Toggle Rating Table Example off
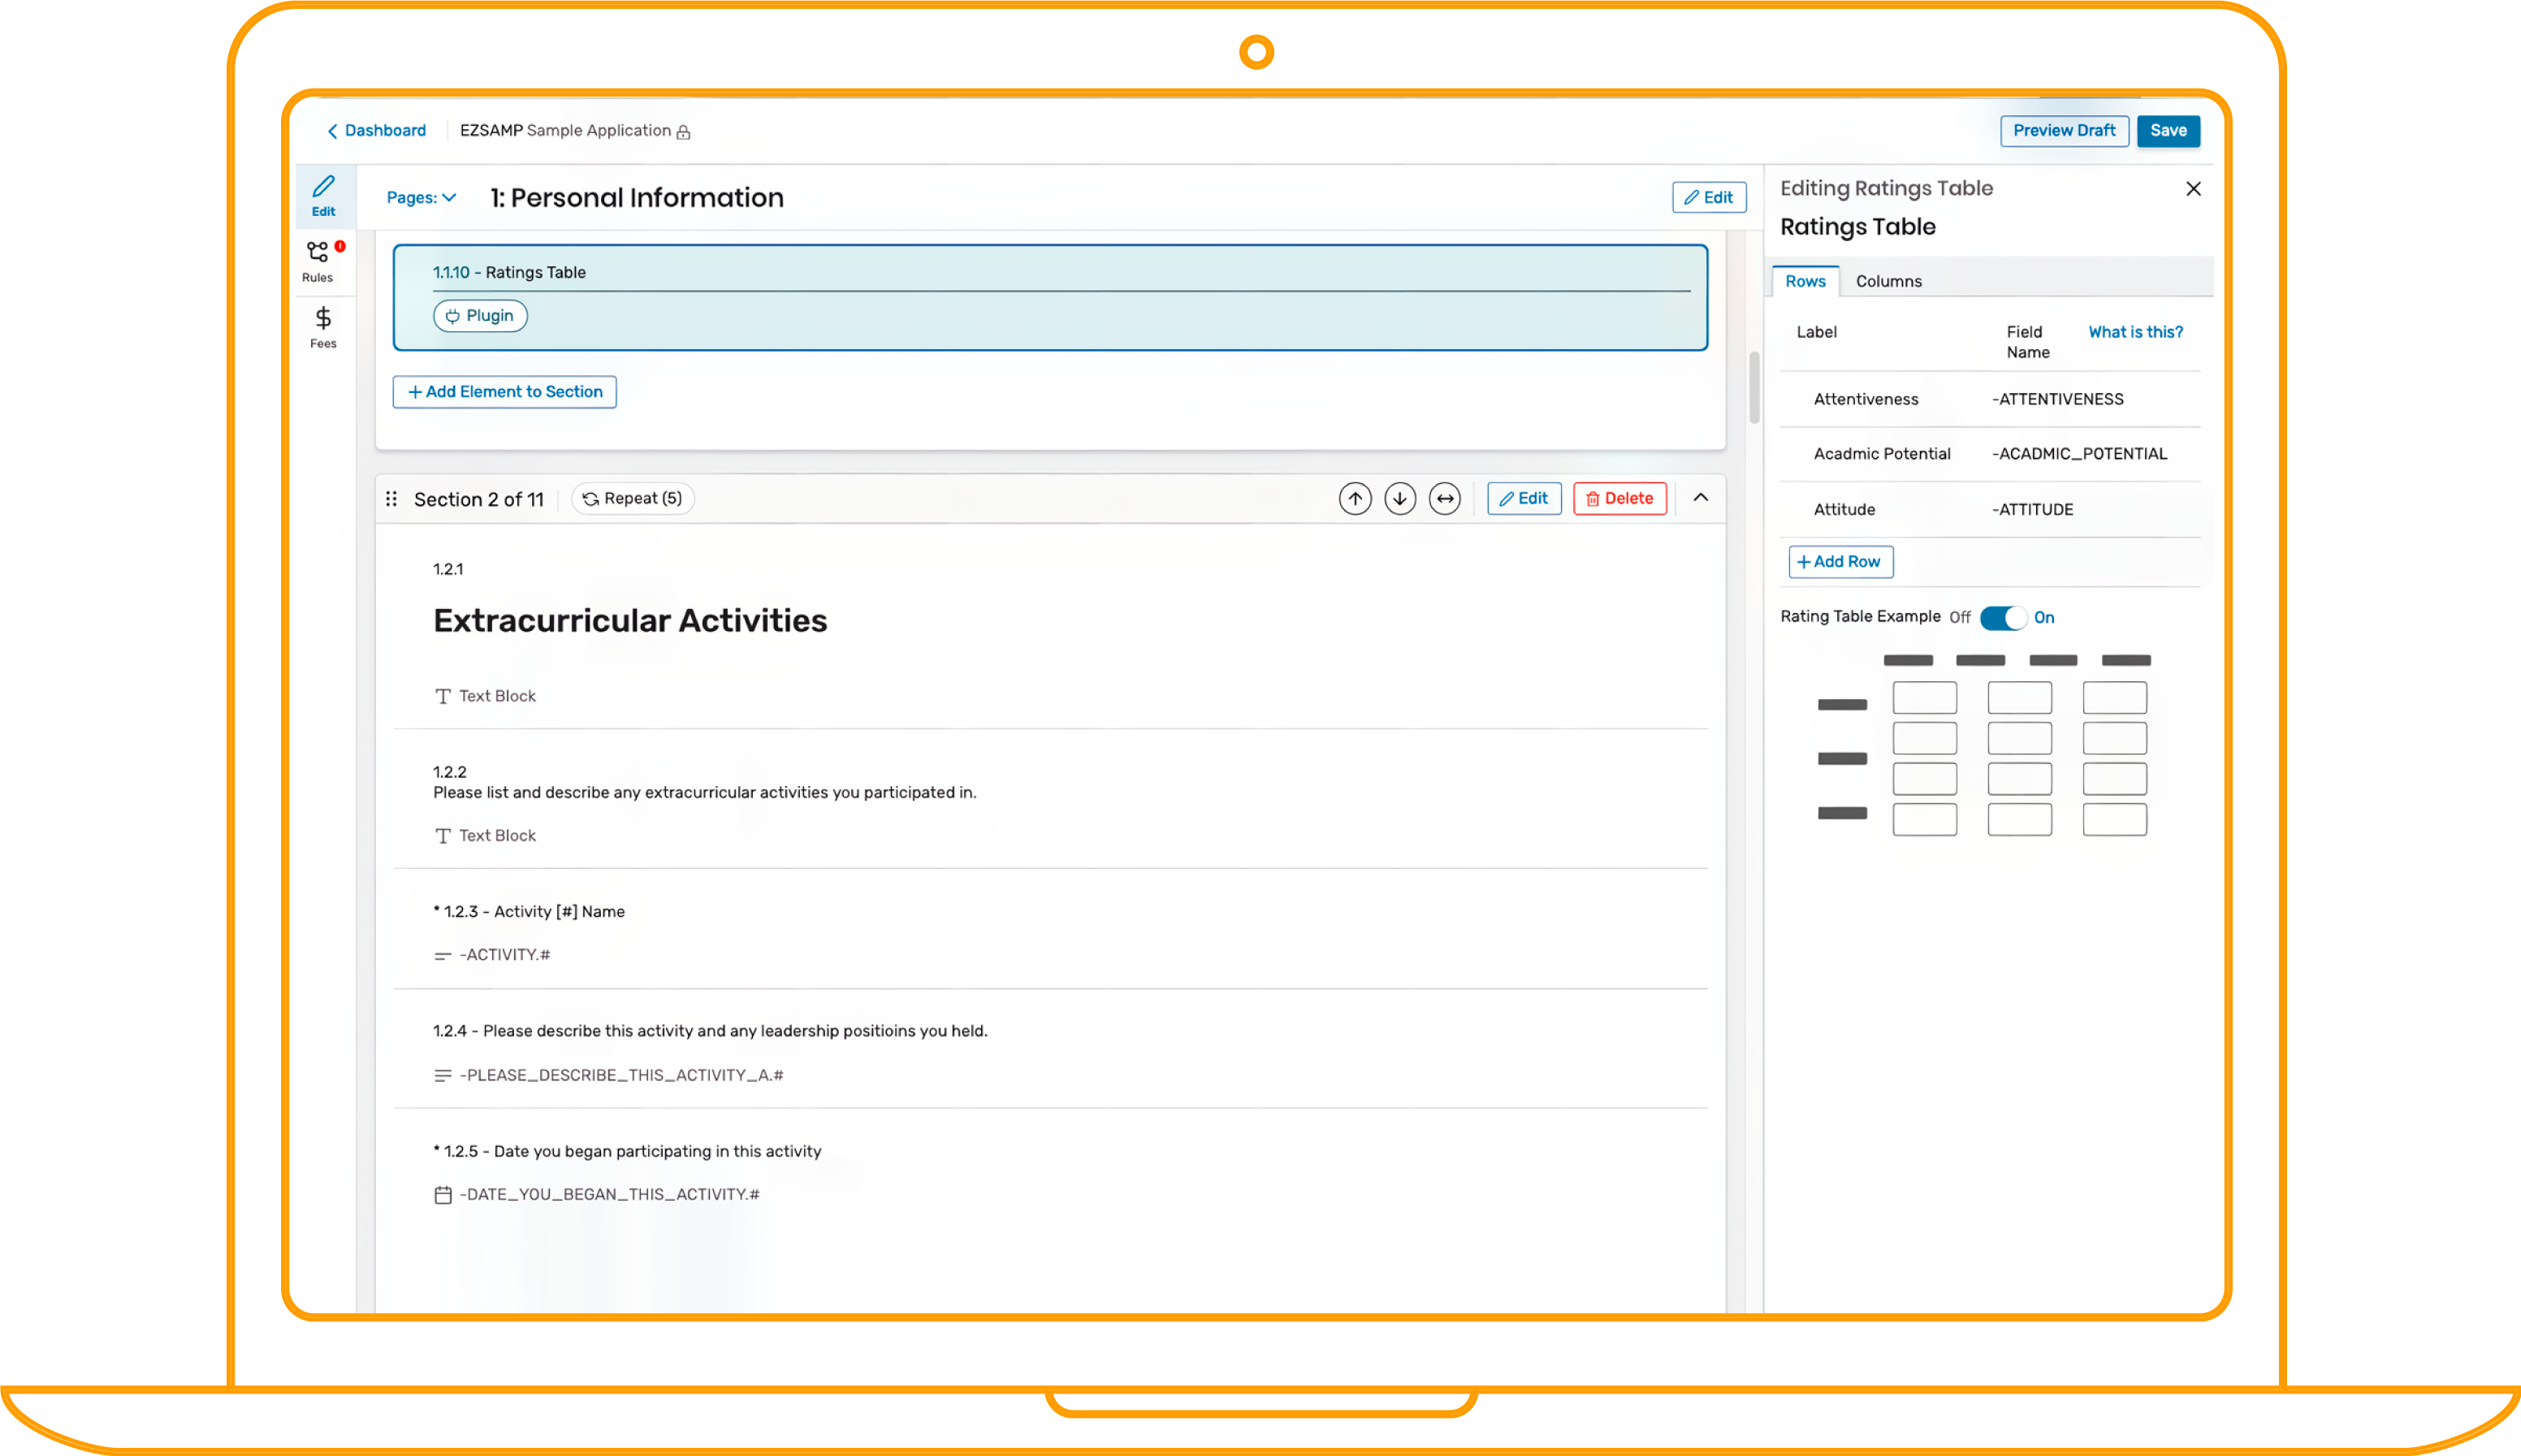The width and height of the screenshot is (2521, 1456). [x=2005, y=617]
